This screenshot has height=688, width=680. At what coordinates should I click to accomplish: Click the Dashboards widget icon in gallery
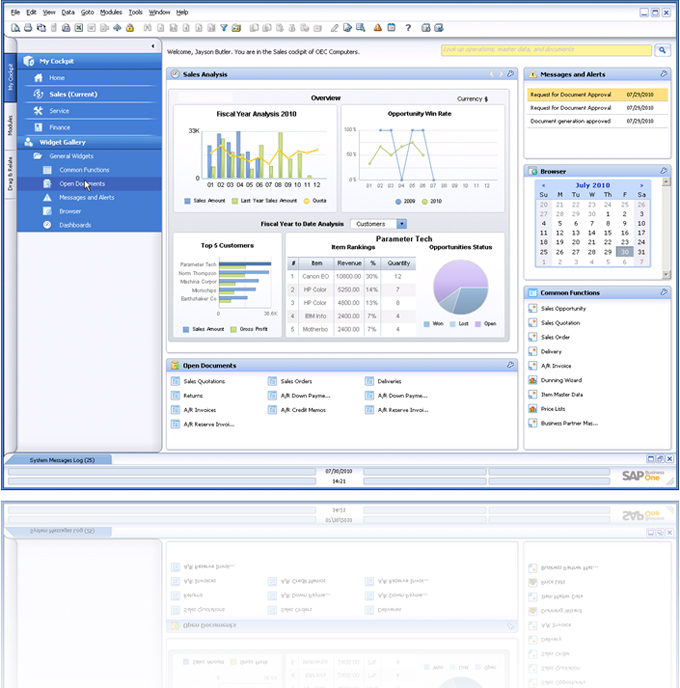pos(47,225)
